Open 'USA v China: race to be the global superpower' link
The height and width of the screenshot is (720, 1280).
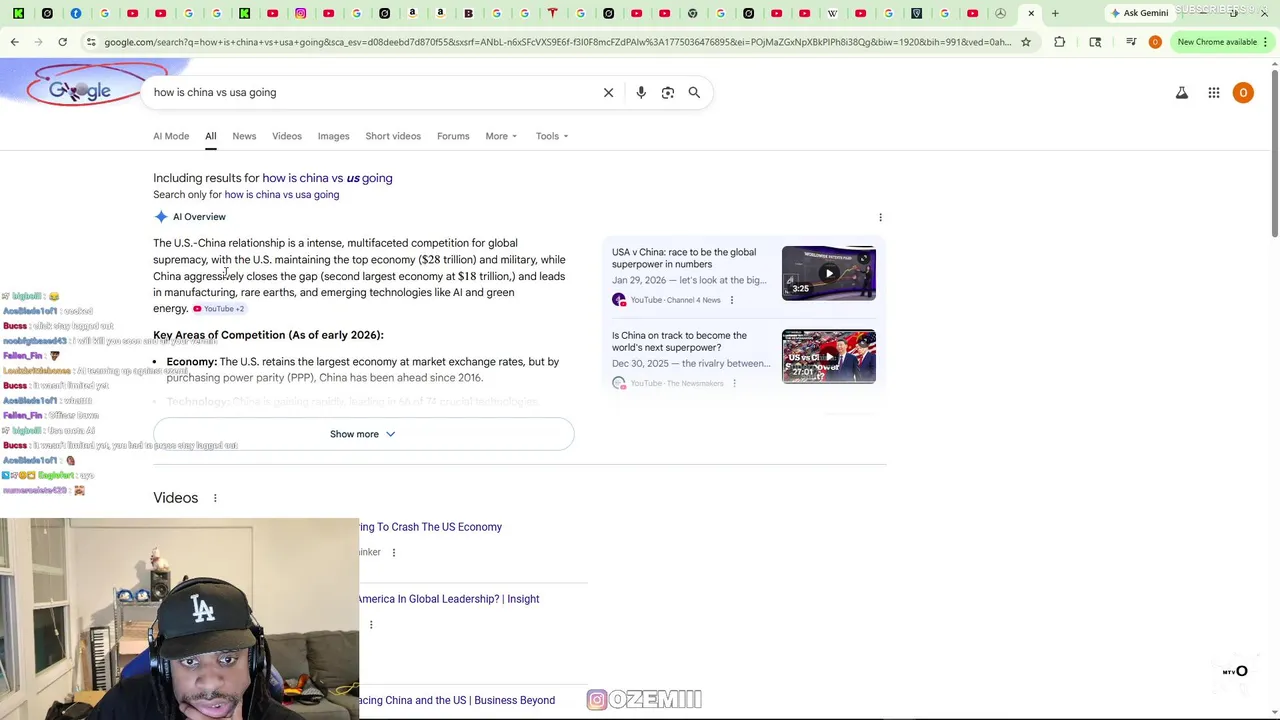click(684, 258)
